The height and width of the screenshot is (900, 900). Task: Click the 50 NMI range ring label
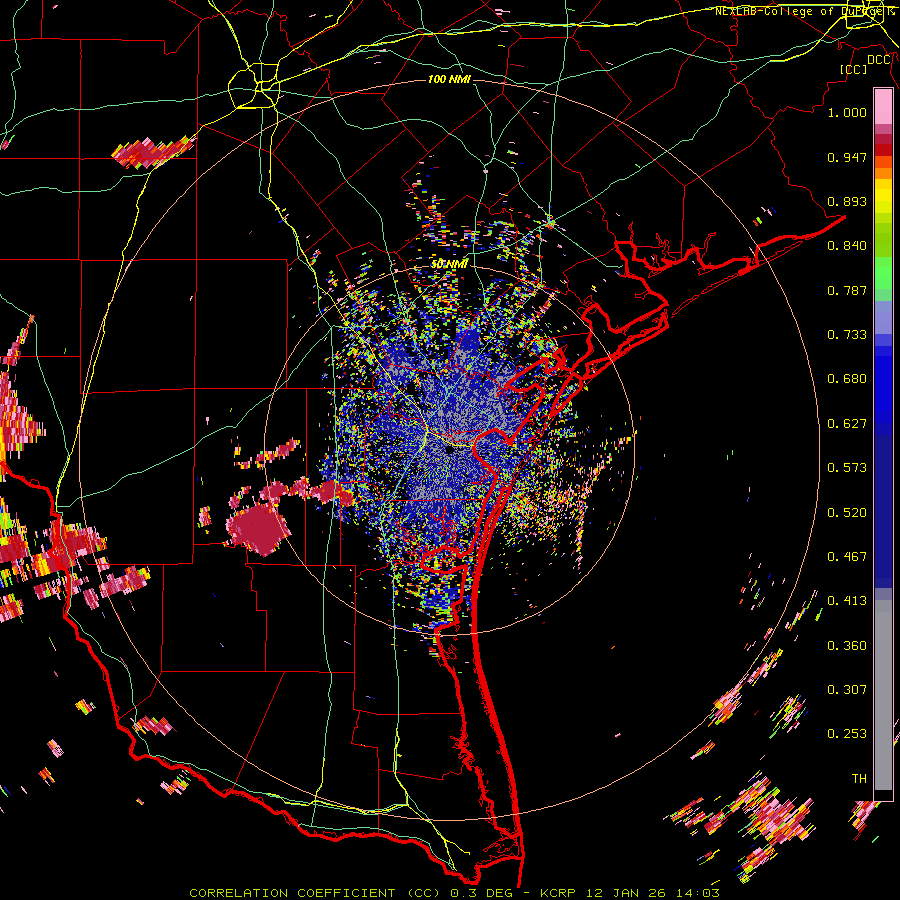coord(449,264)
